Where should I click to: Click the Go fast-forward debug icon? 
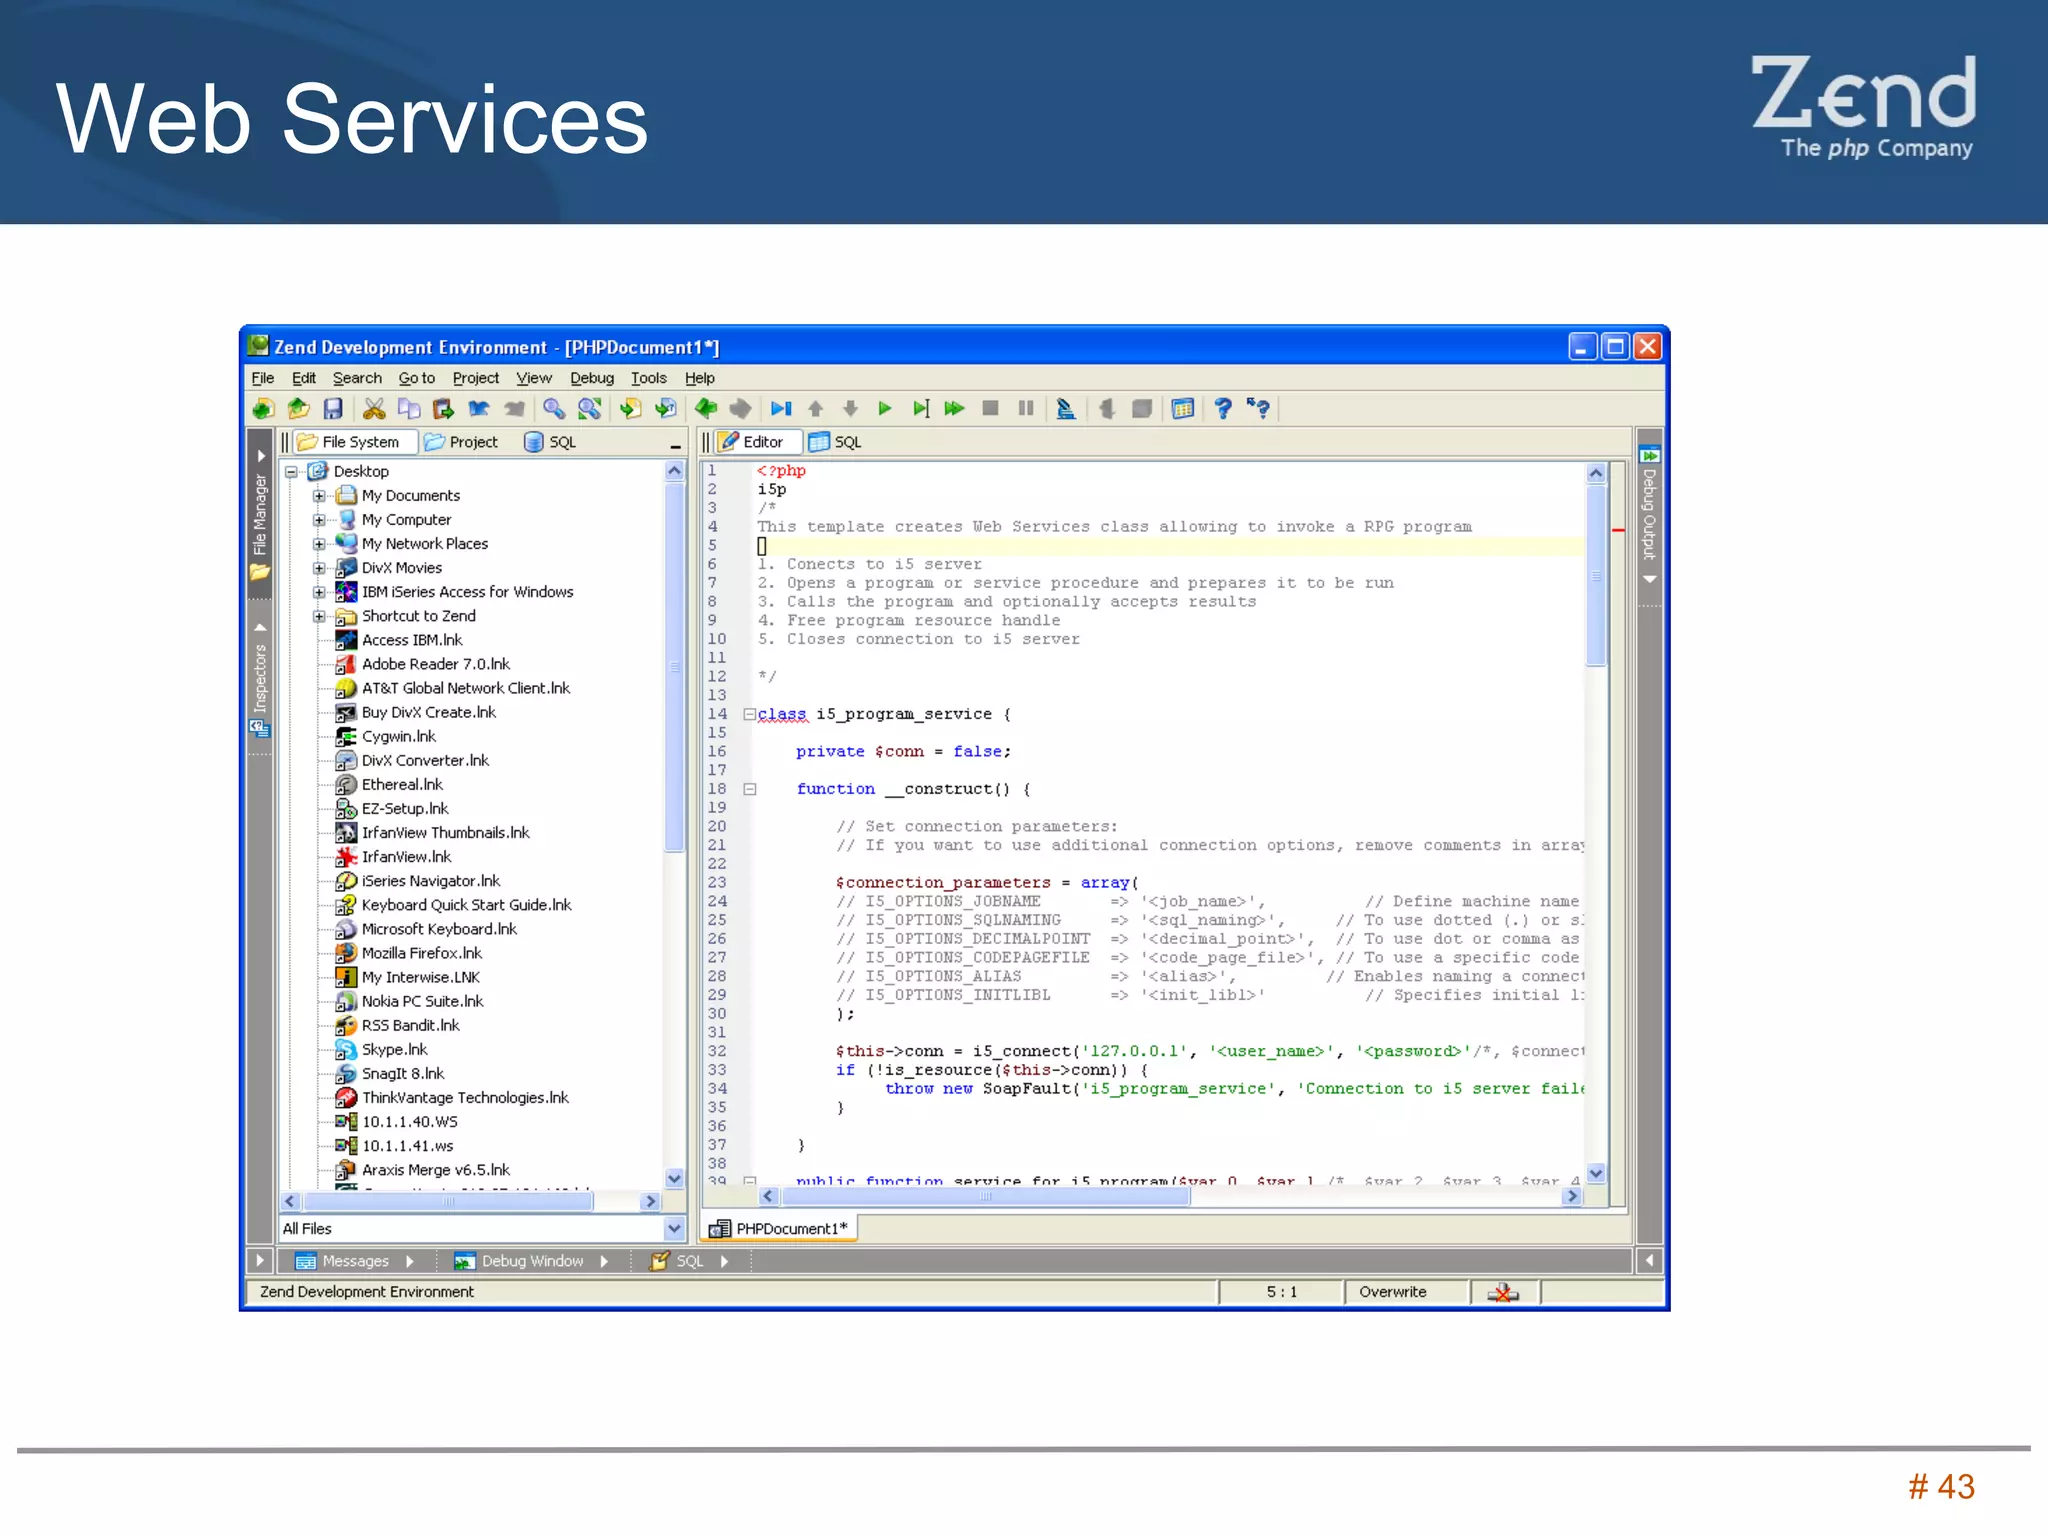[954, 408]
